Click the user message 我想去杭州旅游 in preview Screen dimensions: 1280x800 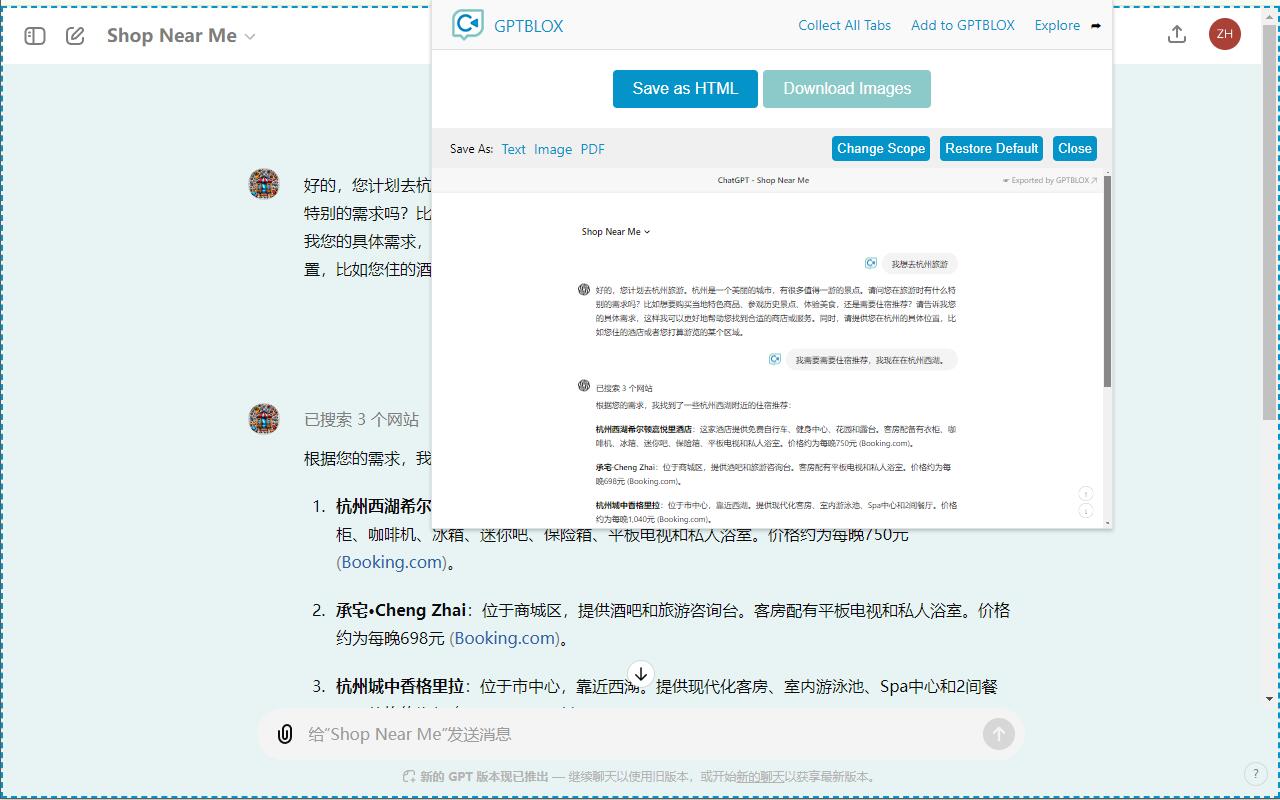(919, 264)
